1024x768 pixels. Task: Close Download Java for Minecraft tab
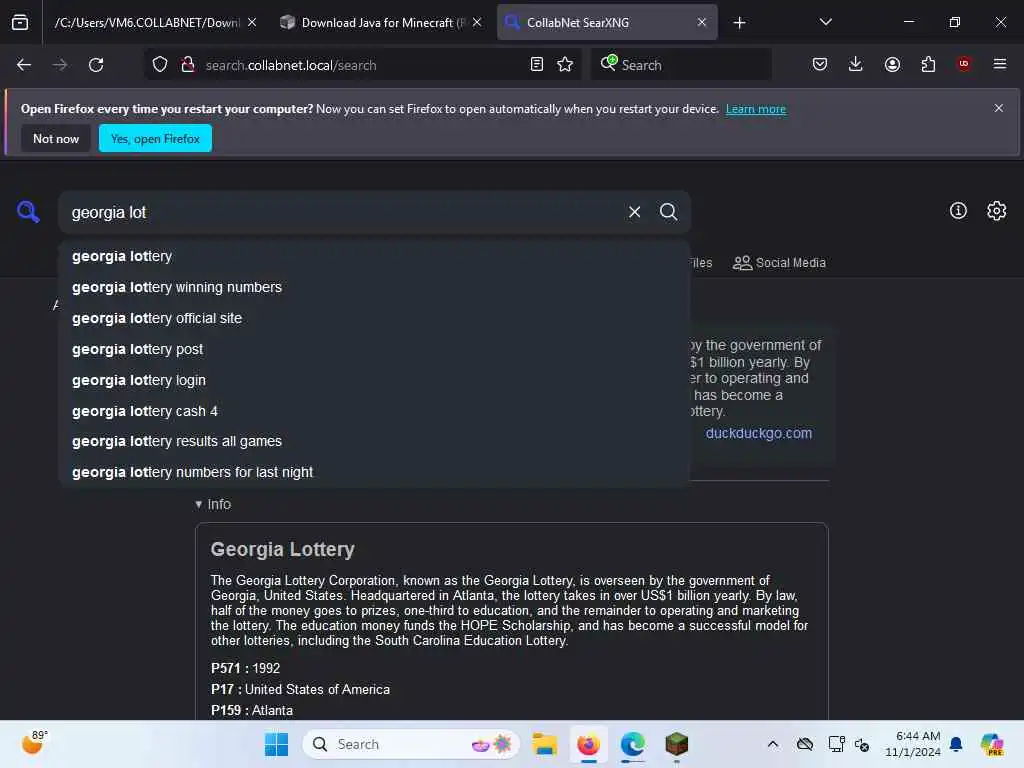[x=477, y=22]
